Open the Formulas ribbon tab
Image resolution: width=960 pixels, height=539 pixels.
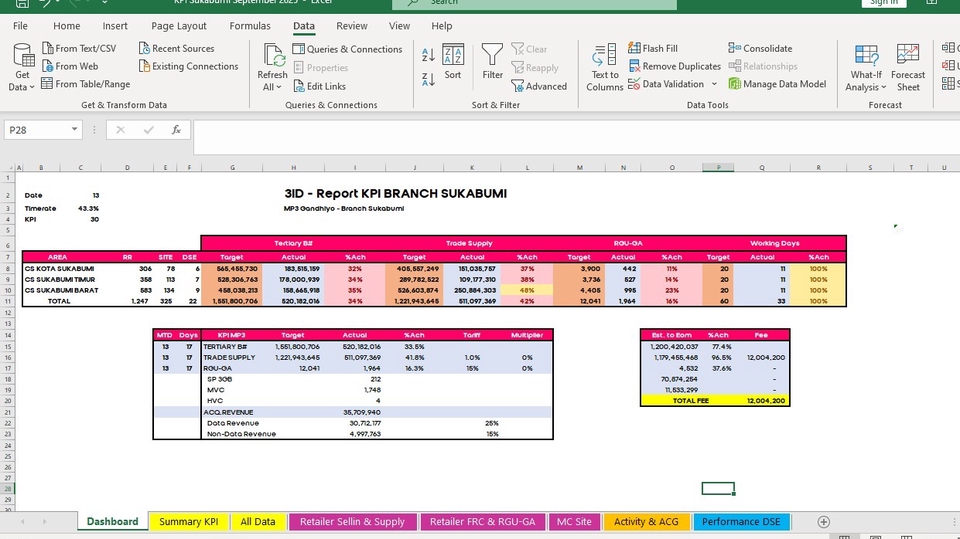[250, 26]
